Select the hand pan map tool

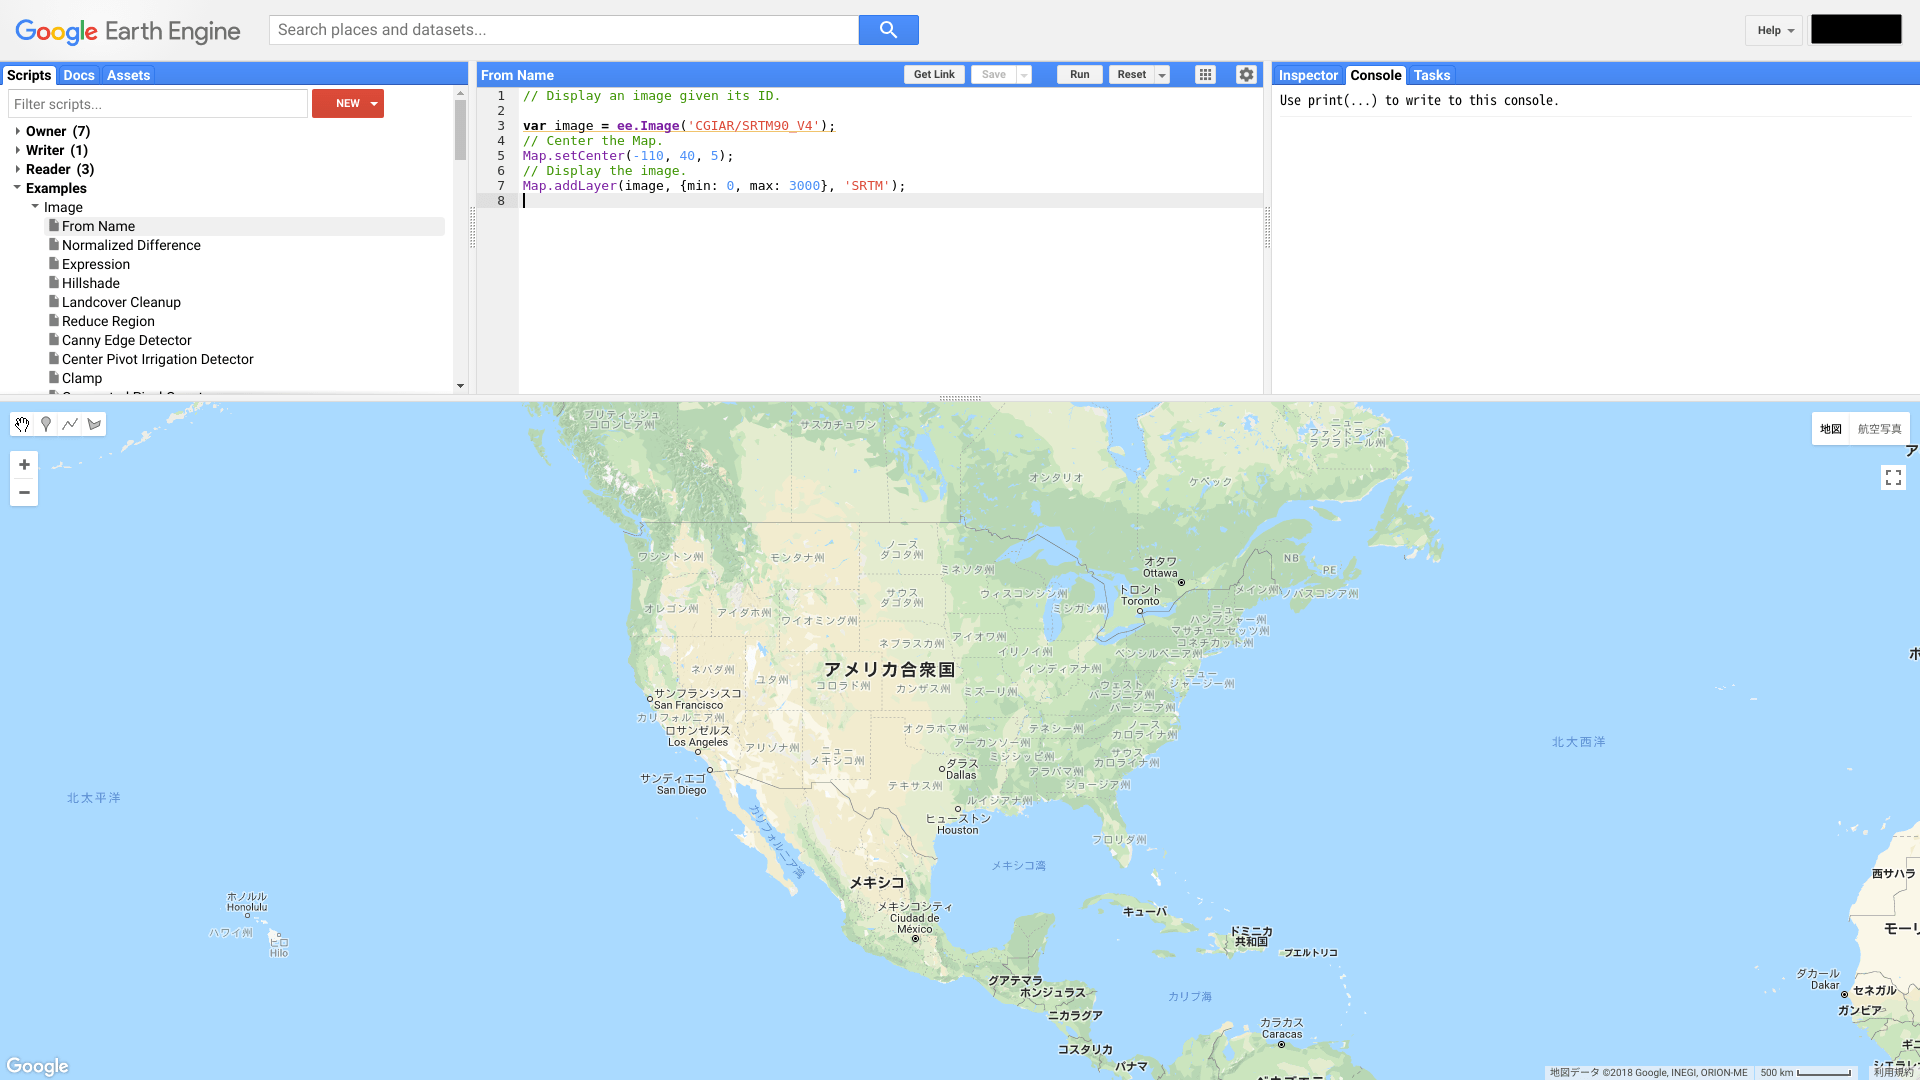click(22, 424)
